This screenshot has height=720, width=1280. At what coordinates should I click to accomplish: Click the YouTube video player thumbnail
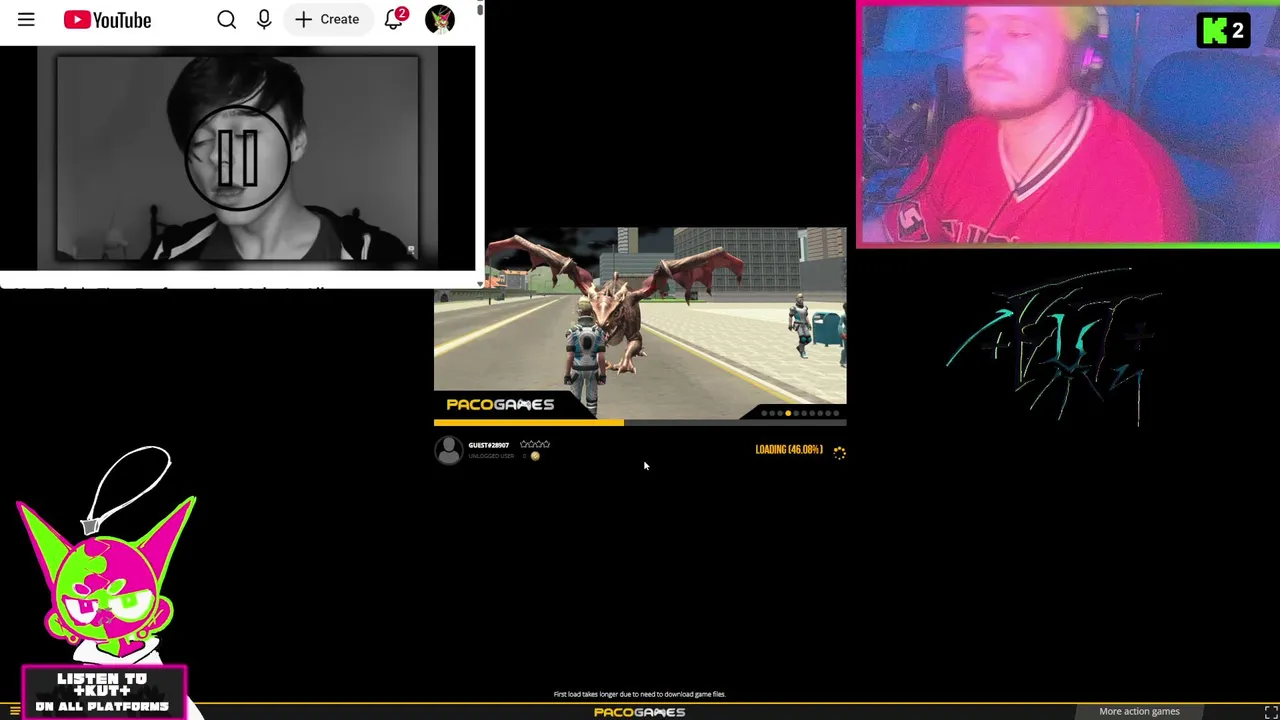(x=238, y=160)
